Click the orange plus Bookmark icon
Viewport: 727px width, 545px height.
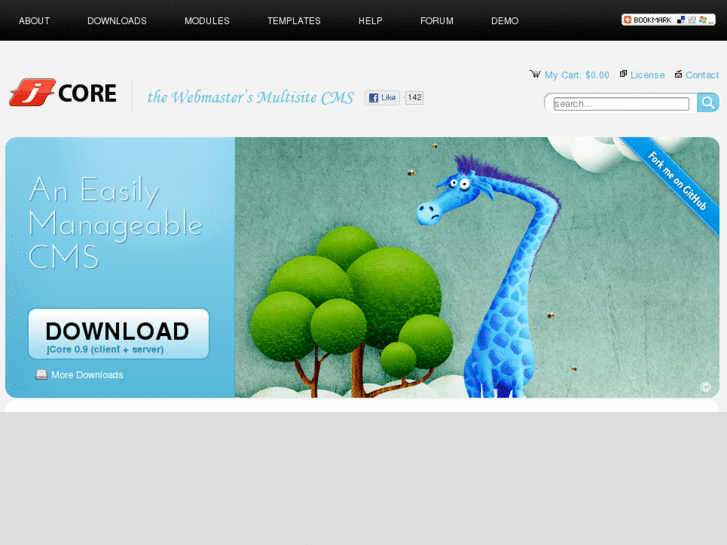point(627,19)
